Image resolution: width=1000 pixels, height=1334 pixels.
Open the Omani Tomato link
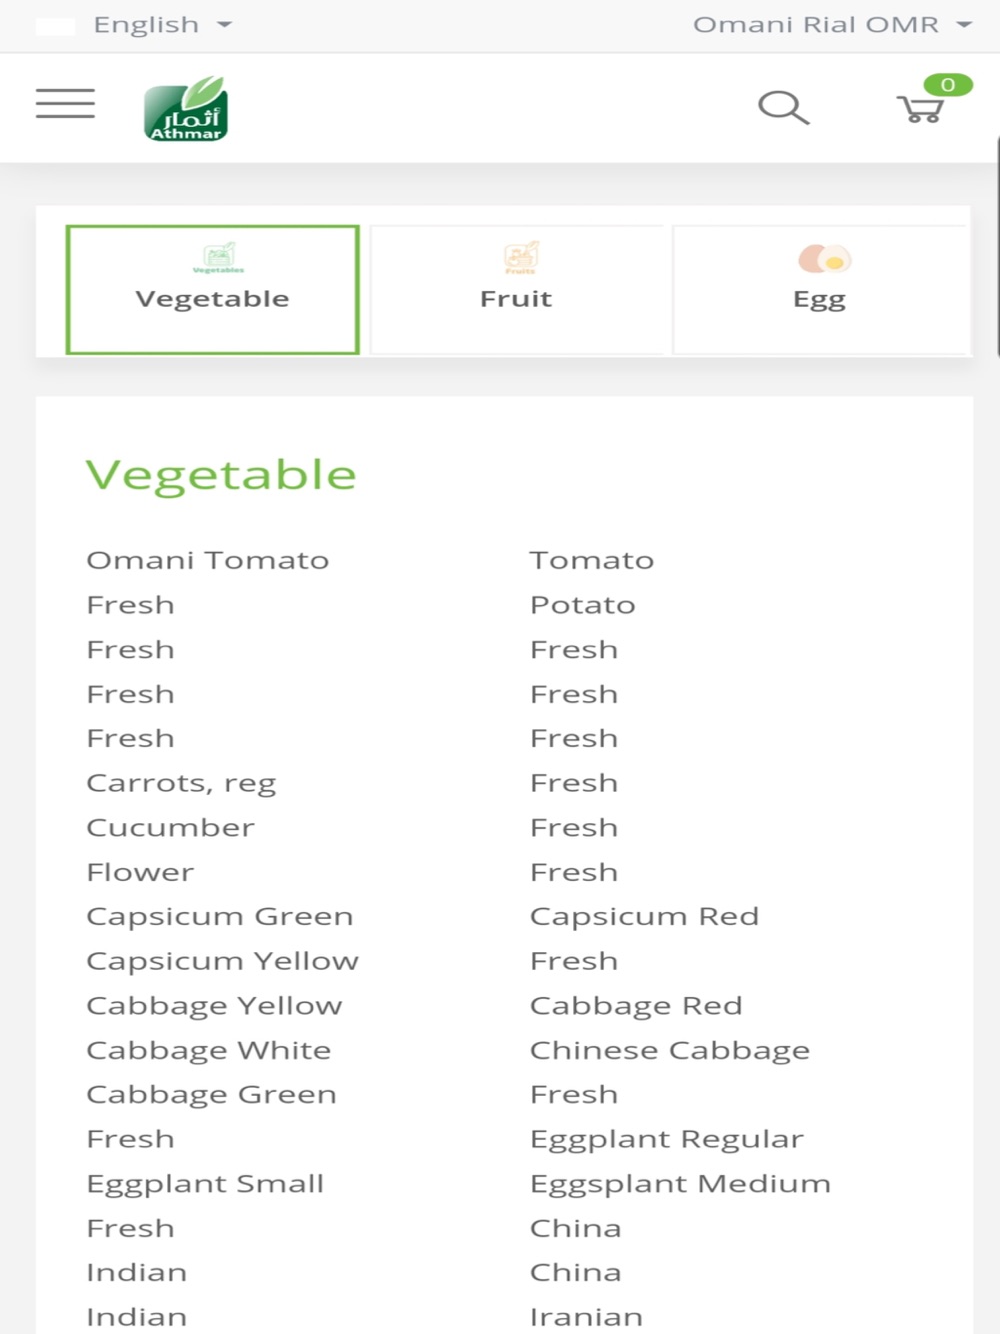[x=208, y=560]
